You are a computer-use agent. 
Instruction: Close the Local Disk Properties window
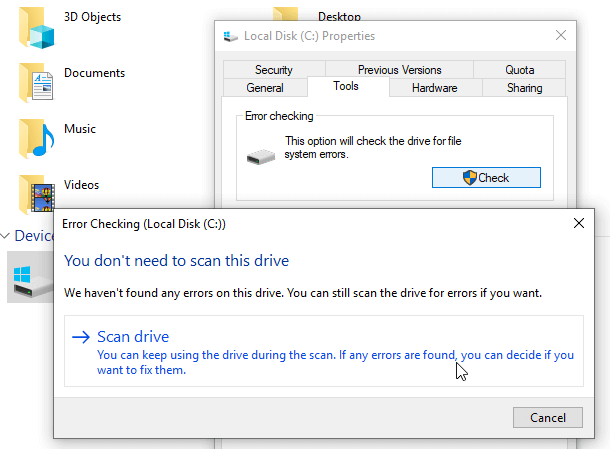tap(561, 35)
